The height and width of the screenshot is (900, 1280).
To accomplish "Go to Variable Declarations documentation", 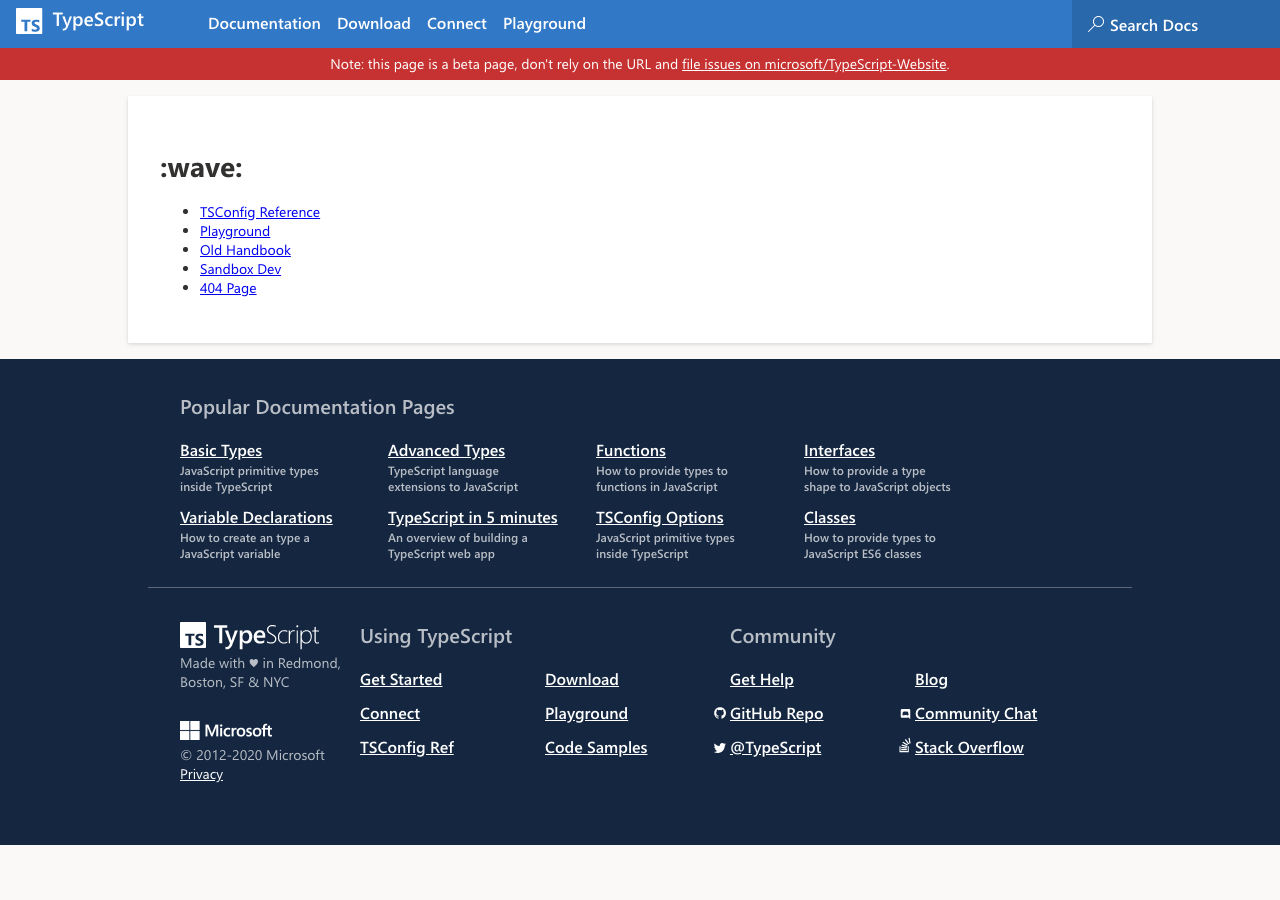I will pyautogui.click(x=256, y=517).
